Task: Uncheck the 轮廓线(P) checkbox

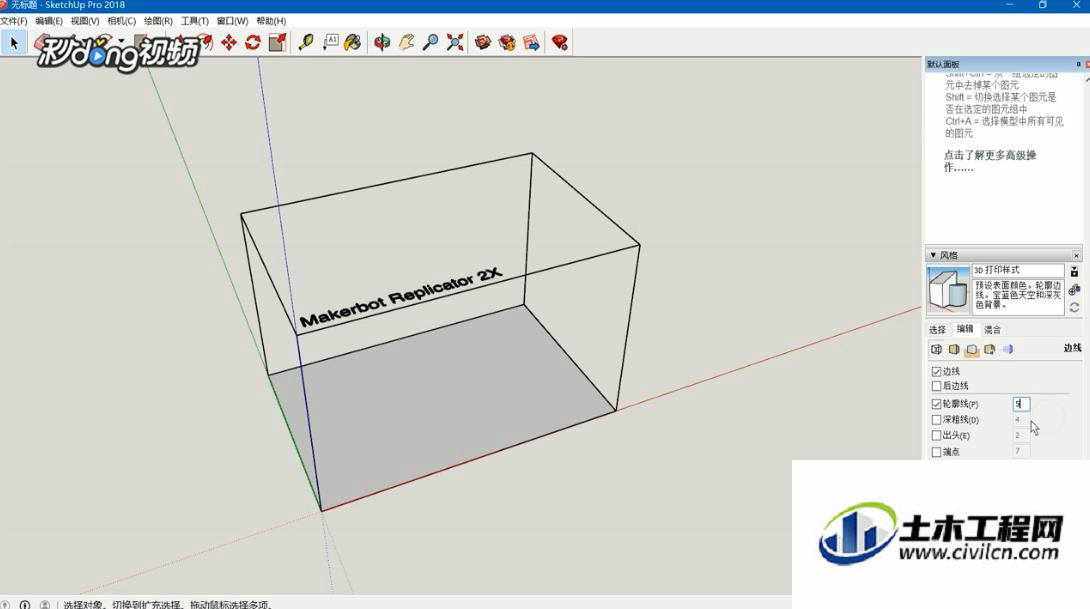Action: point(936,404)
